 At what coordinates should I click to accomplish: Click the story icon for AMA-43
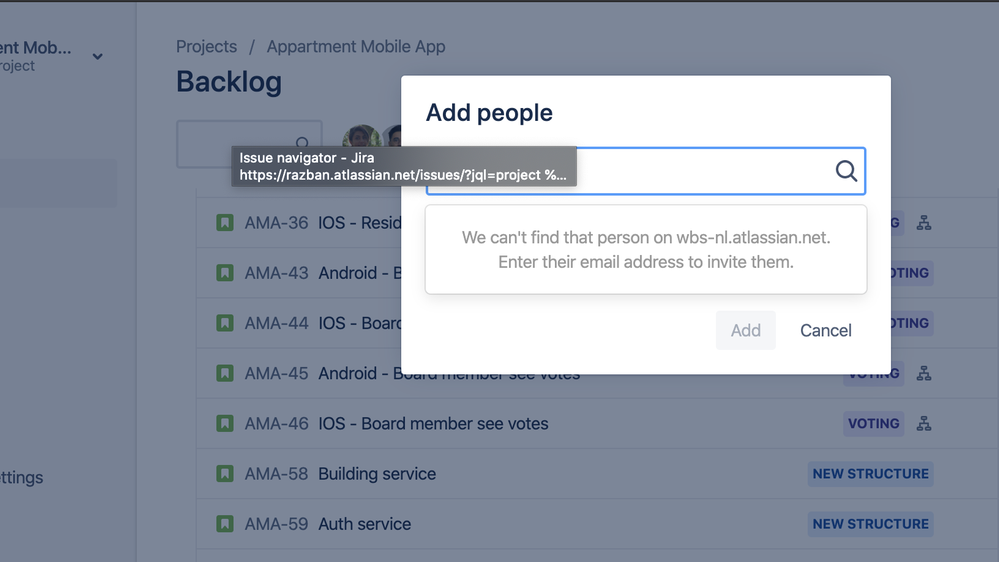(x=224, y=273)
